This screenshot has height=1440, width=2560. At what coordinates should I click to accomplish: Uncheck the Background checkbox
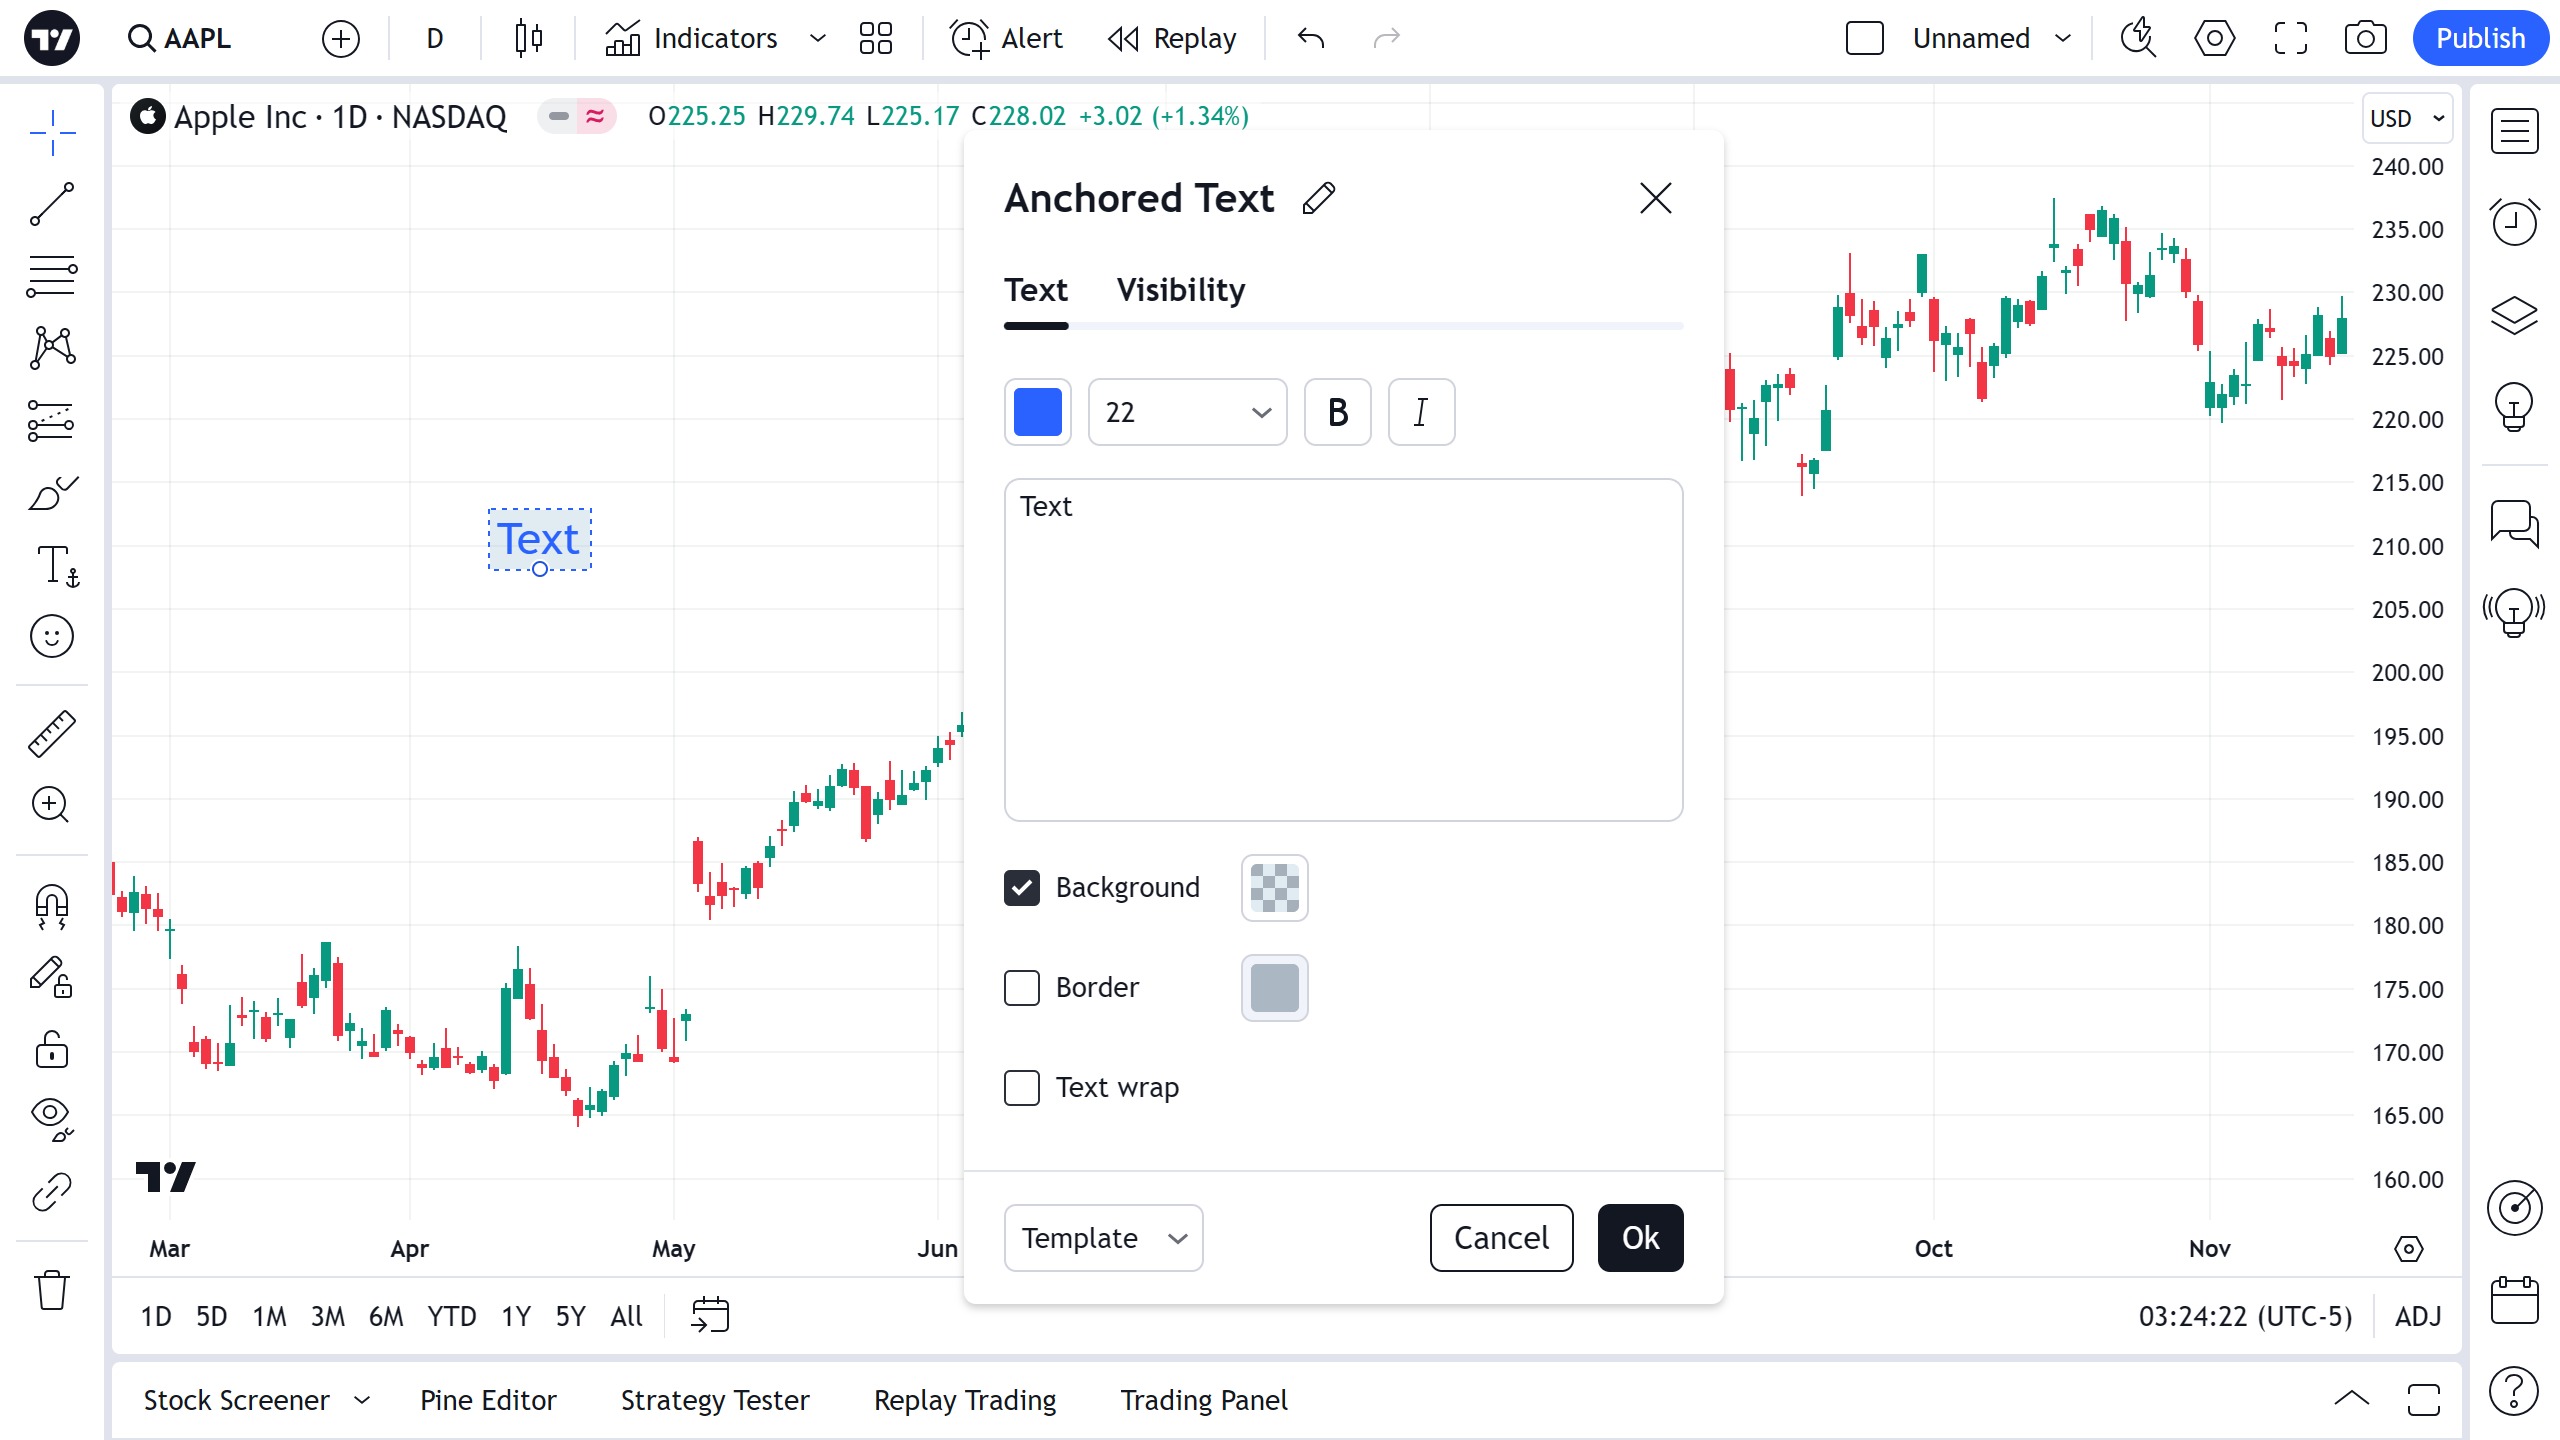coord(1022,888)
